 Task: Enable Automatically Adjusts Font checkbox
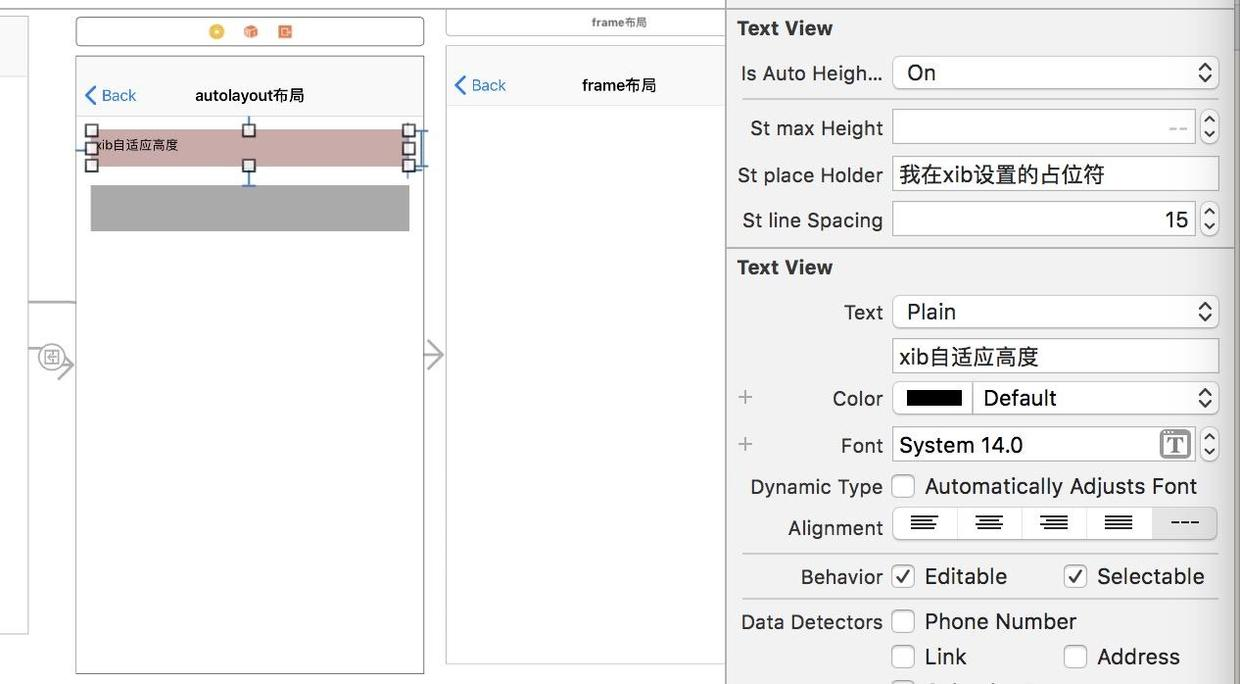pos(903,486)
